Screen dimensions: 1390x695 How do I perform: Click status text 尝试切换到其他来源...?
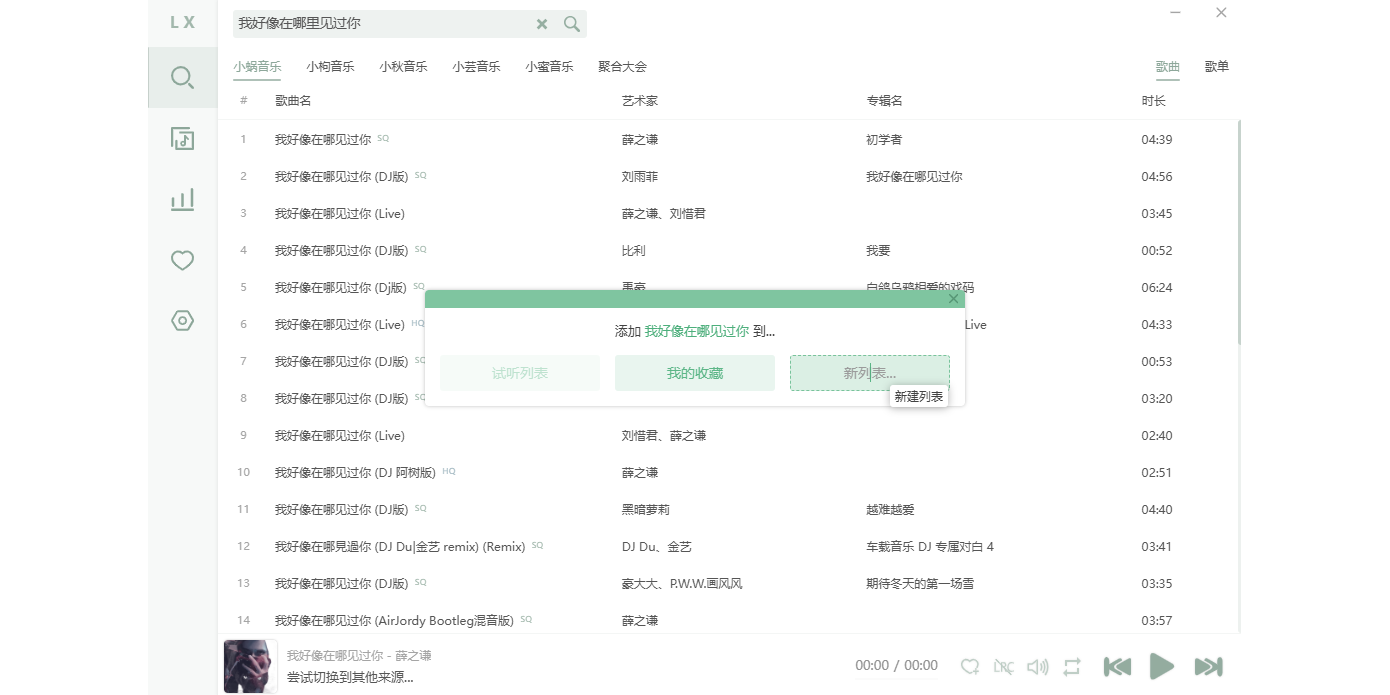(350, 677)
